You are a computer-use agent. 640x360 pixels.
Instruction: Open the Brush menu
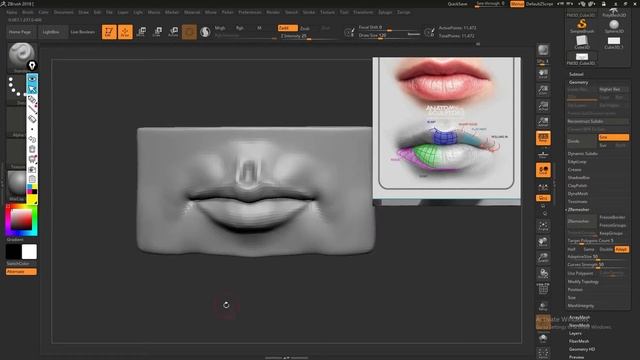pyautogui.click(x=28, y=12)
